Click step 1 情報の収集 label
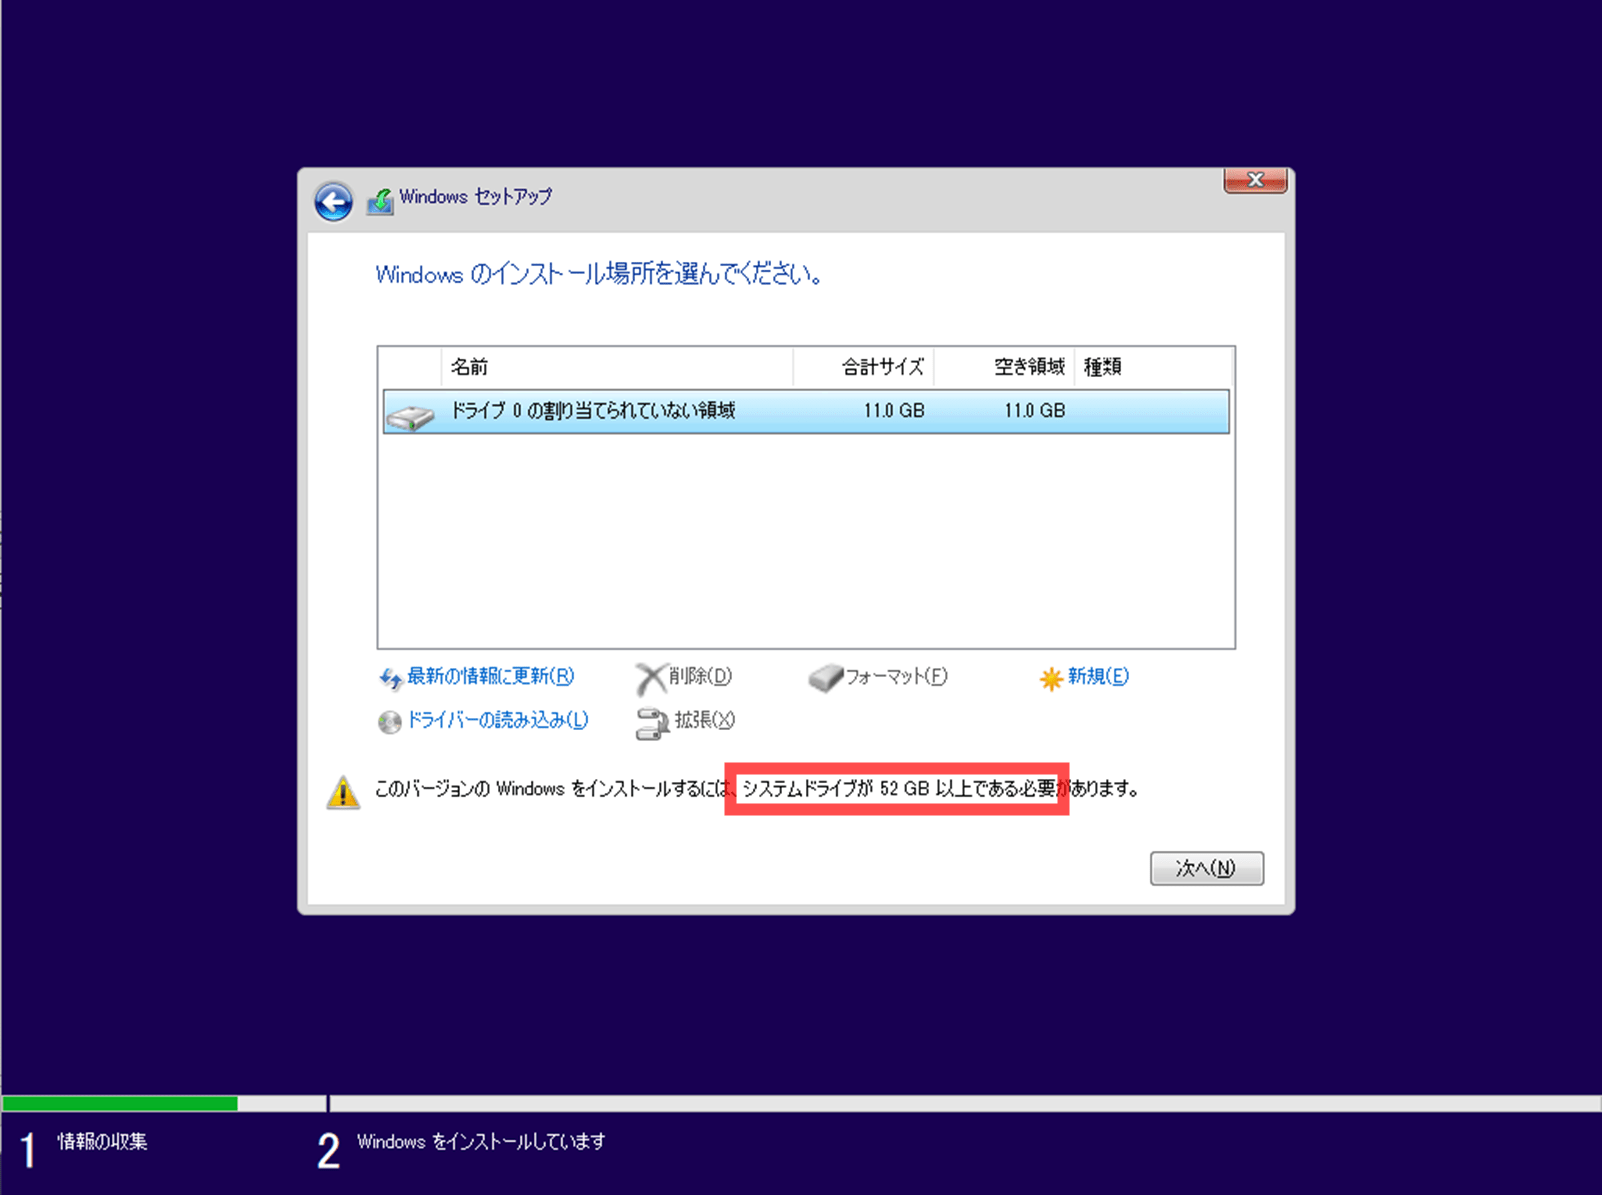This screenshot has width=1602, height=1195. click(102, 1141)
